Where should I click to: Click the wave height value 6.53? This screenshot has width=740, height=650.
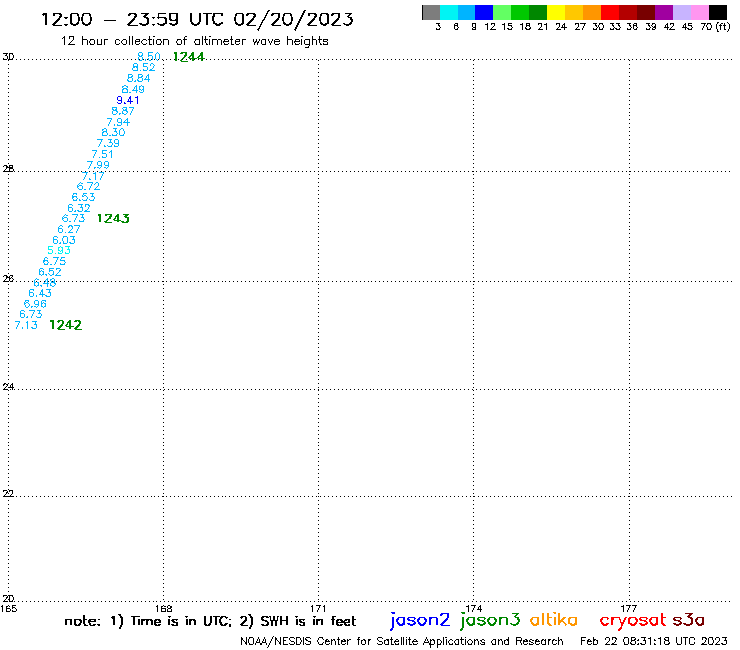click(x=84, y=197)
